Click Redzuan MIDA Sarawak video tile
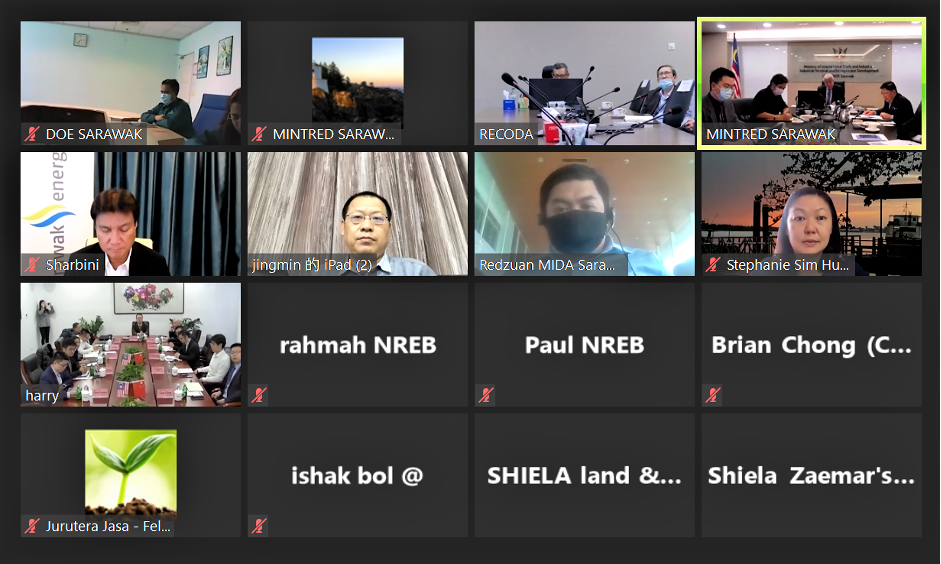The height and width of the screenshot is (564, 941). [585, 214]
